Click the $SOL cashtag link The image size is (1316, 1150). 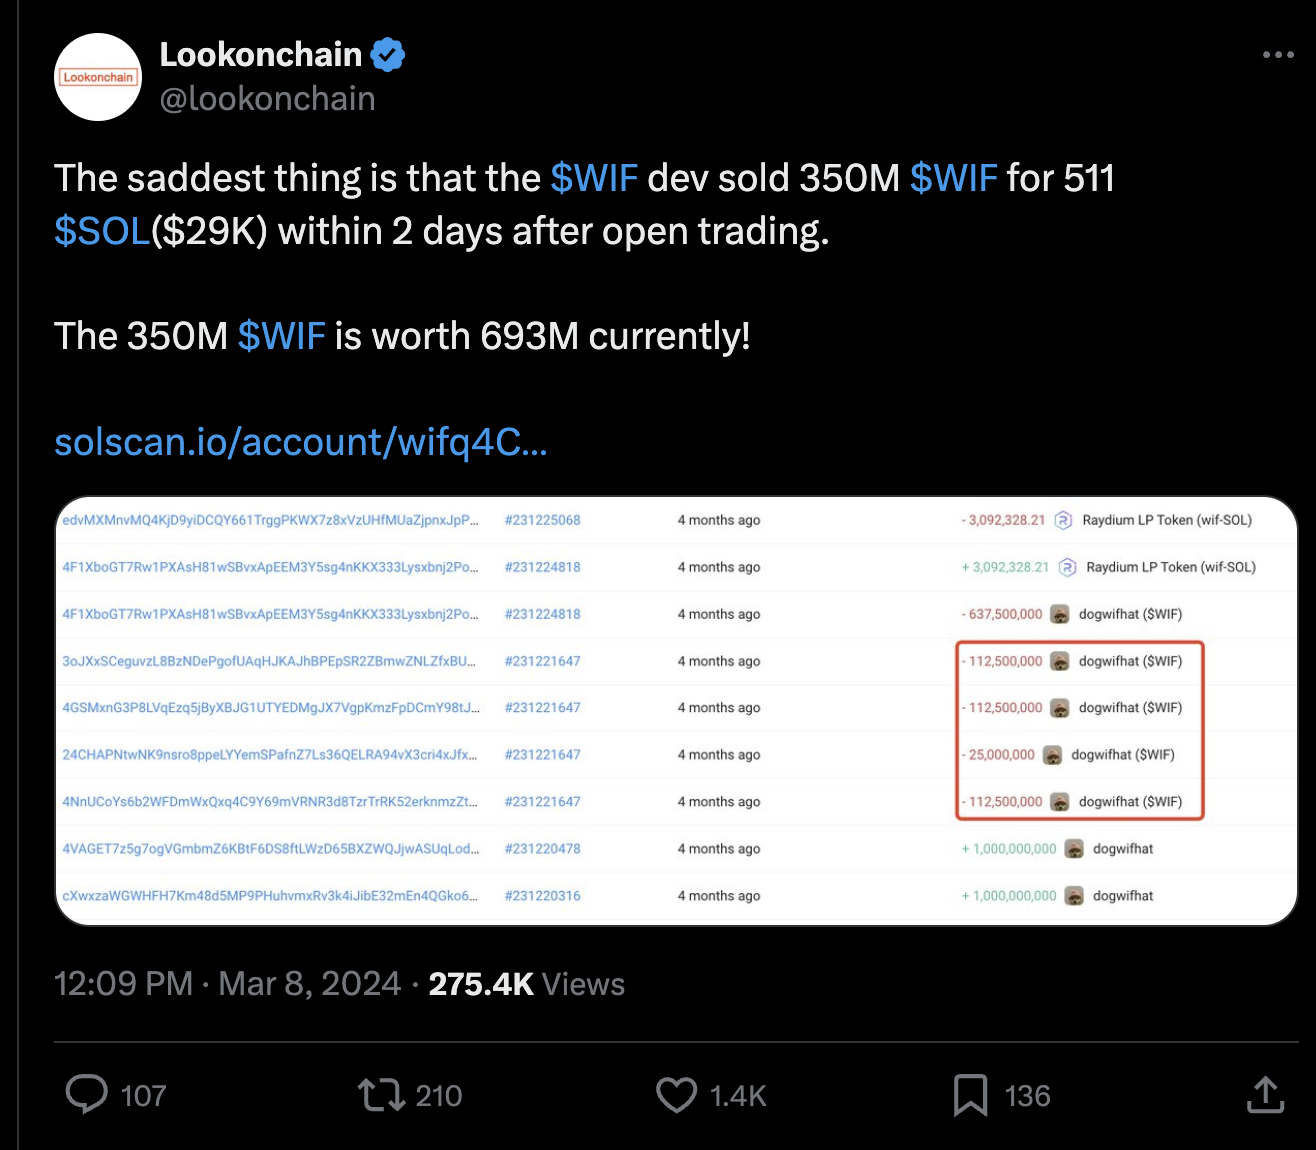tap(102, 231)
